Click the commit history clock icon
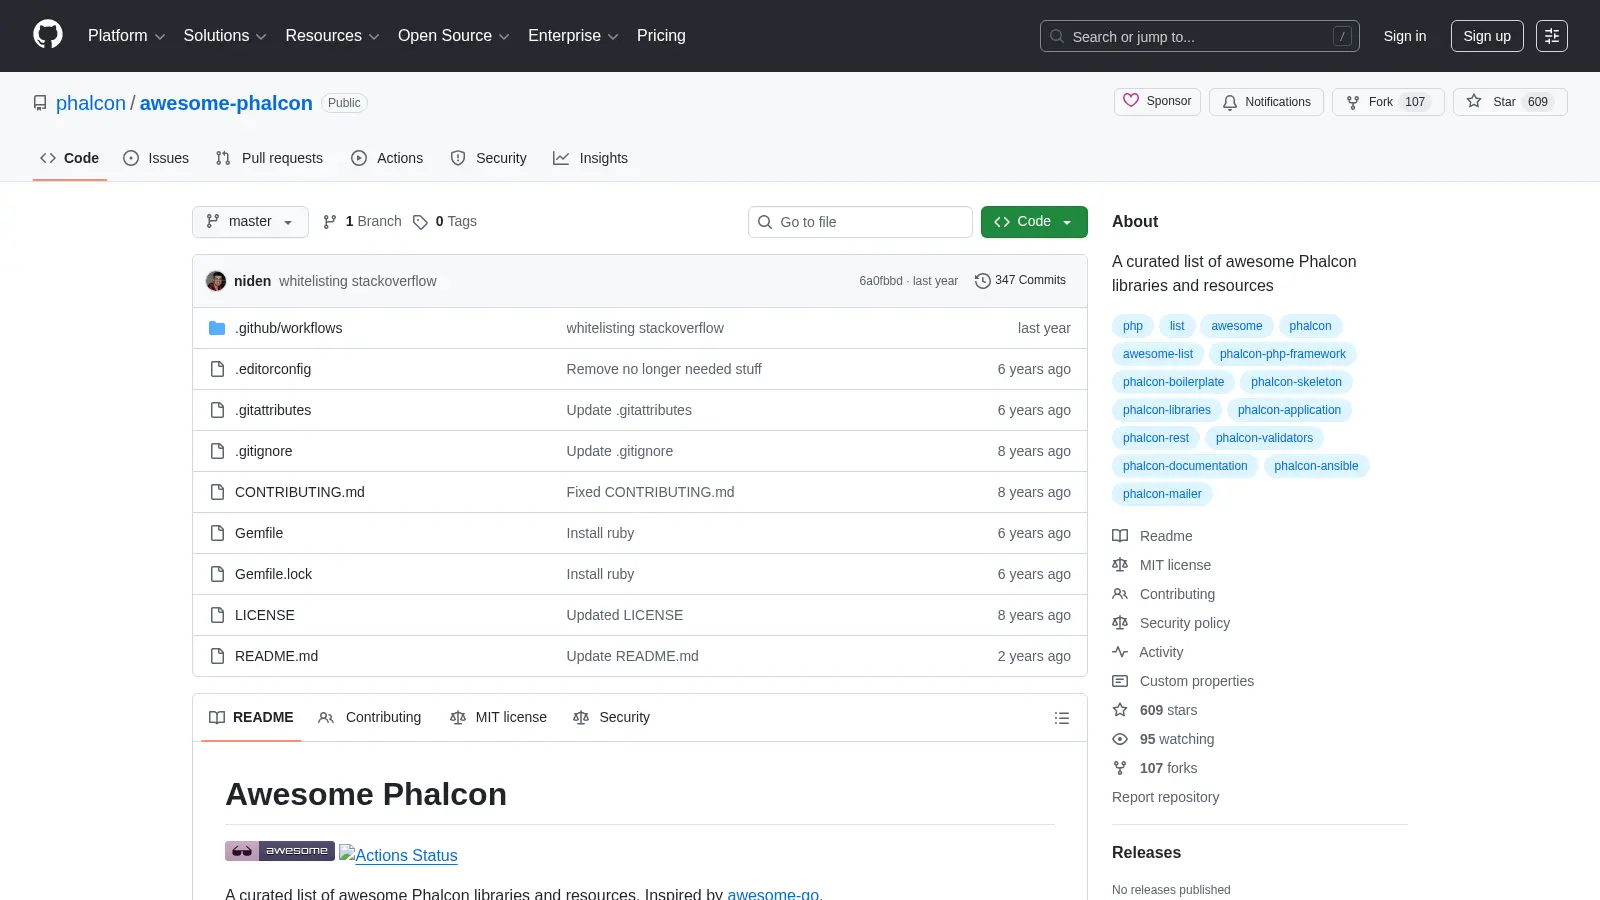 point(983,281)
